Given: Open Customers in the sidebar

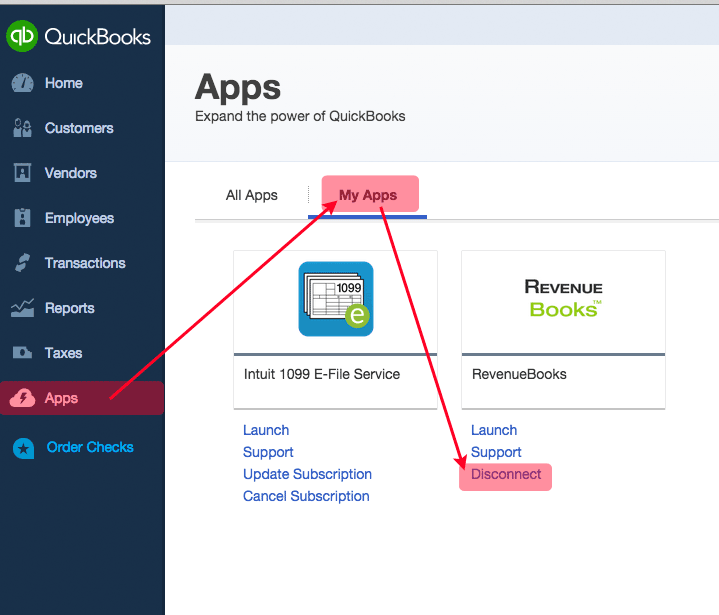Looking at the screenshot, I should [79, 128].
